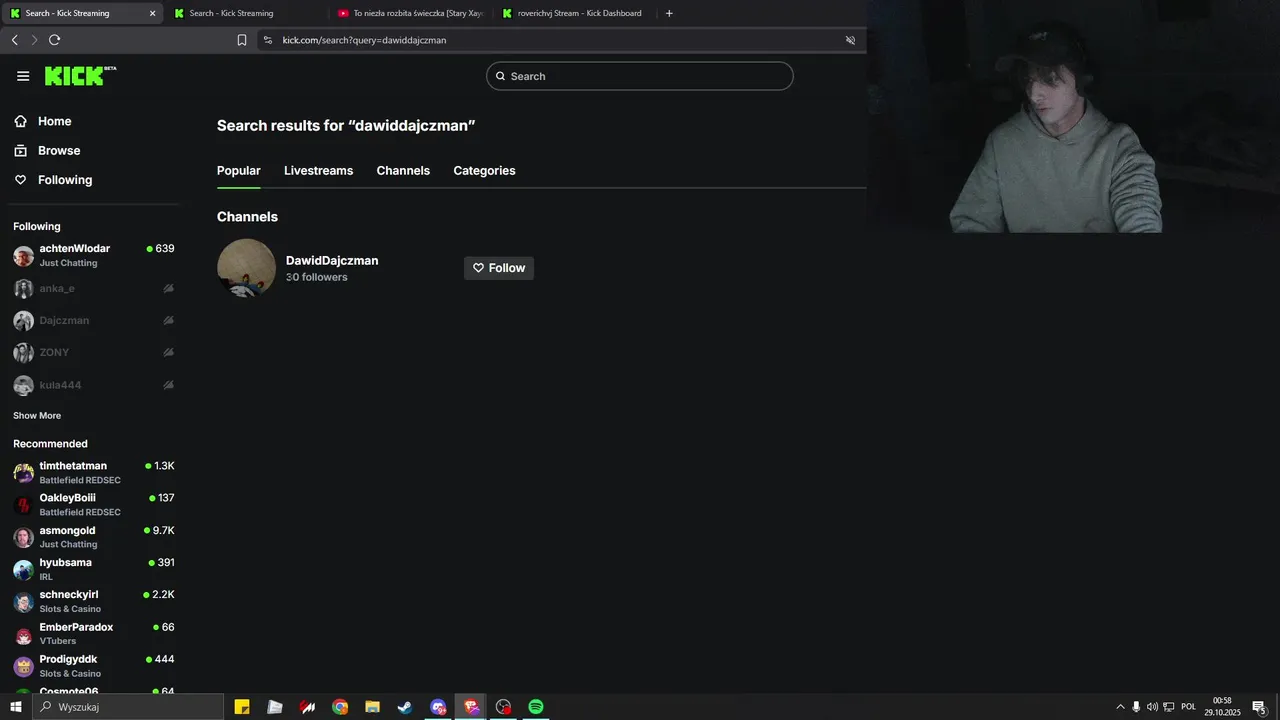This screenshot has width=1280, height=720.
Task: Switch to the YouTube 'To niezła rozbita świeczka' tab
Action: click(x=411, y=13)
